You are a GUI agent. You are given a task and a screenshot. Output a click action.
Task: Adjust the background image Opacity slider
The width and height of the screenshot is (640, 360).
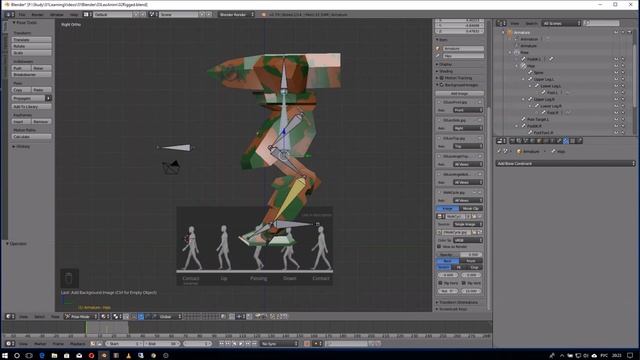[x=460, y=254]
